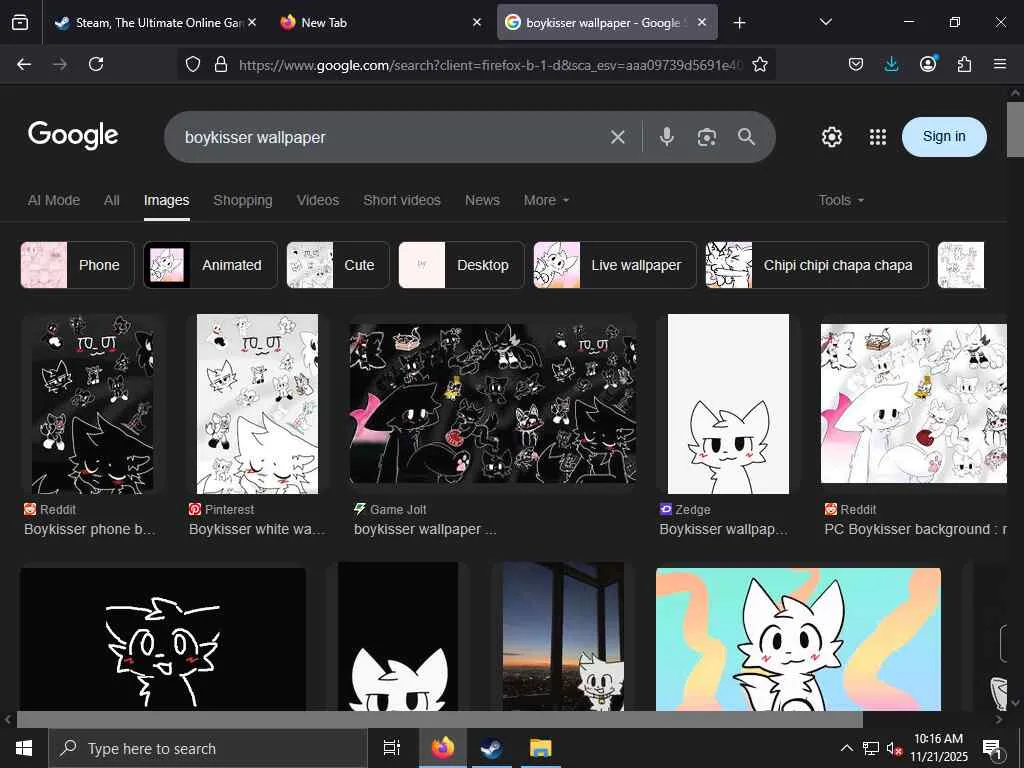Filter images by Desktop chip
This screenshot has width=1024, height=768.
pyautogui.click(x=461, y=265)
